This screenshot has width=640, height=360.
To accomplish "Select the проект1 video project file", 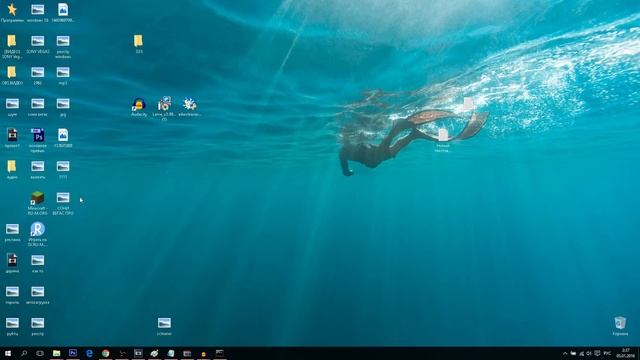I will click(x=12, y=135).
